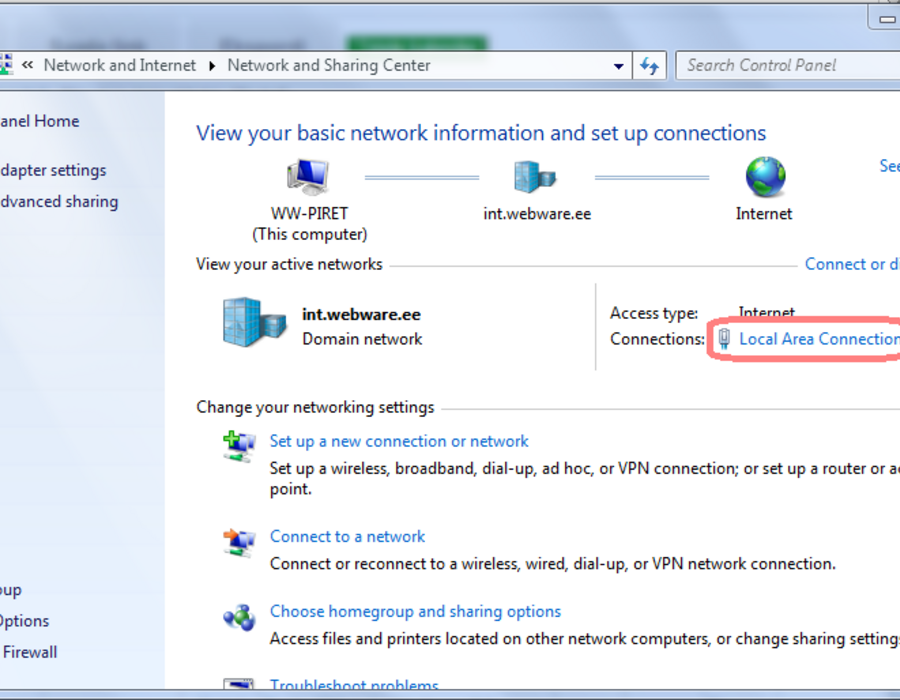Open Connect to a network link
The image size is (900, 700).
point(347,536)
